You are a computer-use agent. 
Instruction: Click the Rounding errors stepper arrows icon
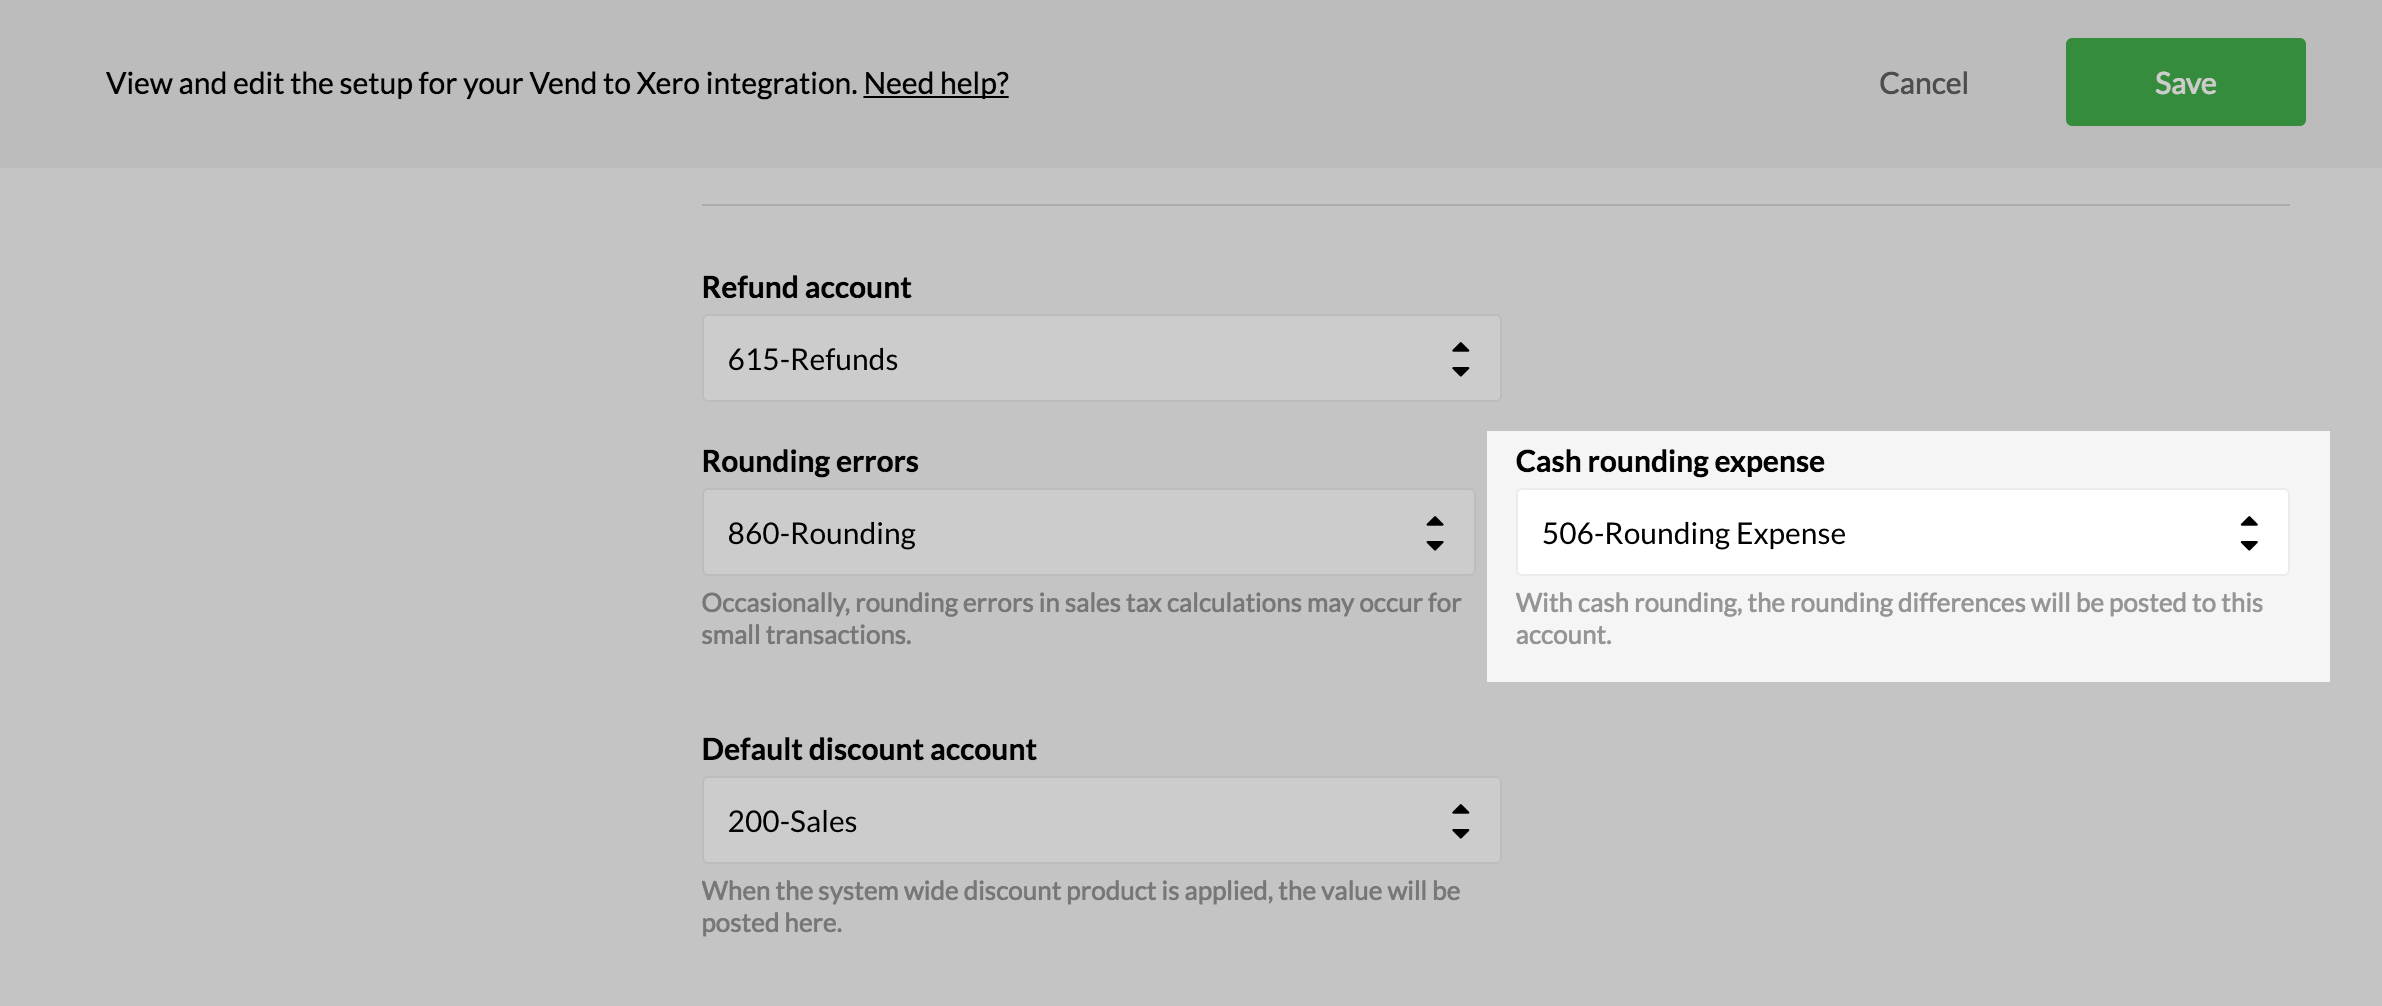pyautogui.click(x=1434, y=533)
